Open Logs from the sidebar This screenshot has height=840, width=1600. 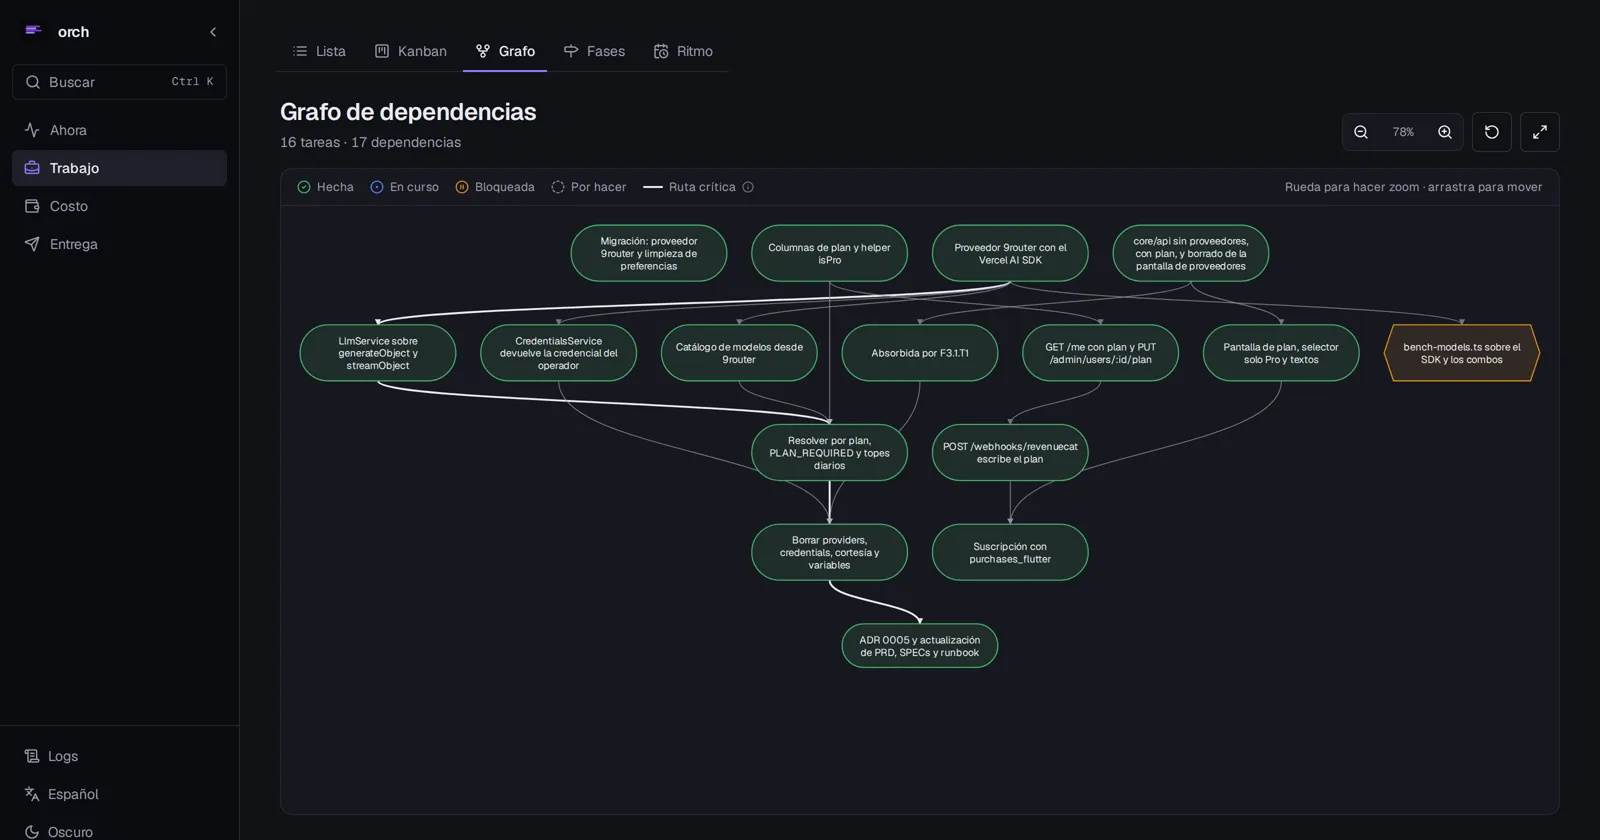click(119, 756)
